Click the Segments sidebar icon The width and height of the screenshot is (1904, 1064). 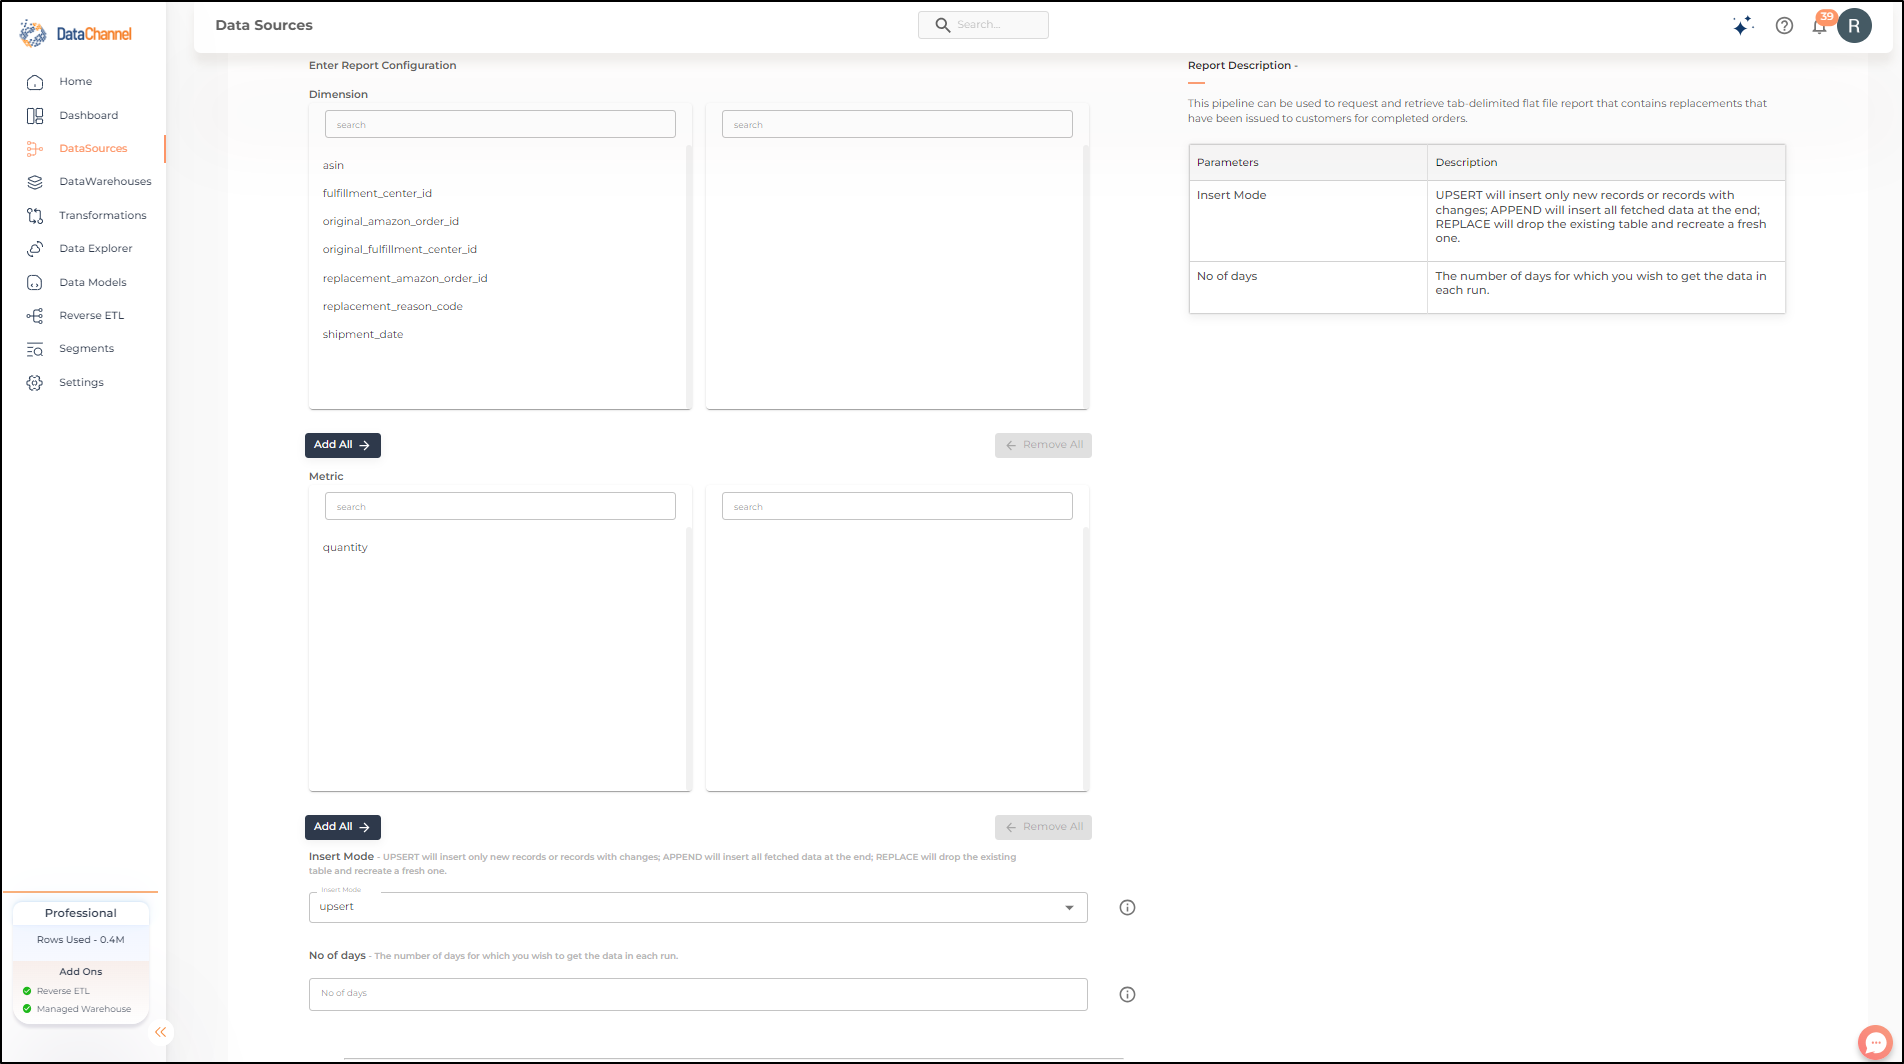pos(35,349)
